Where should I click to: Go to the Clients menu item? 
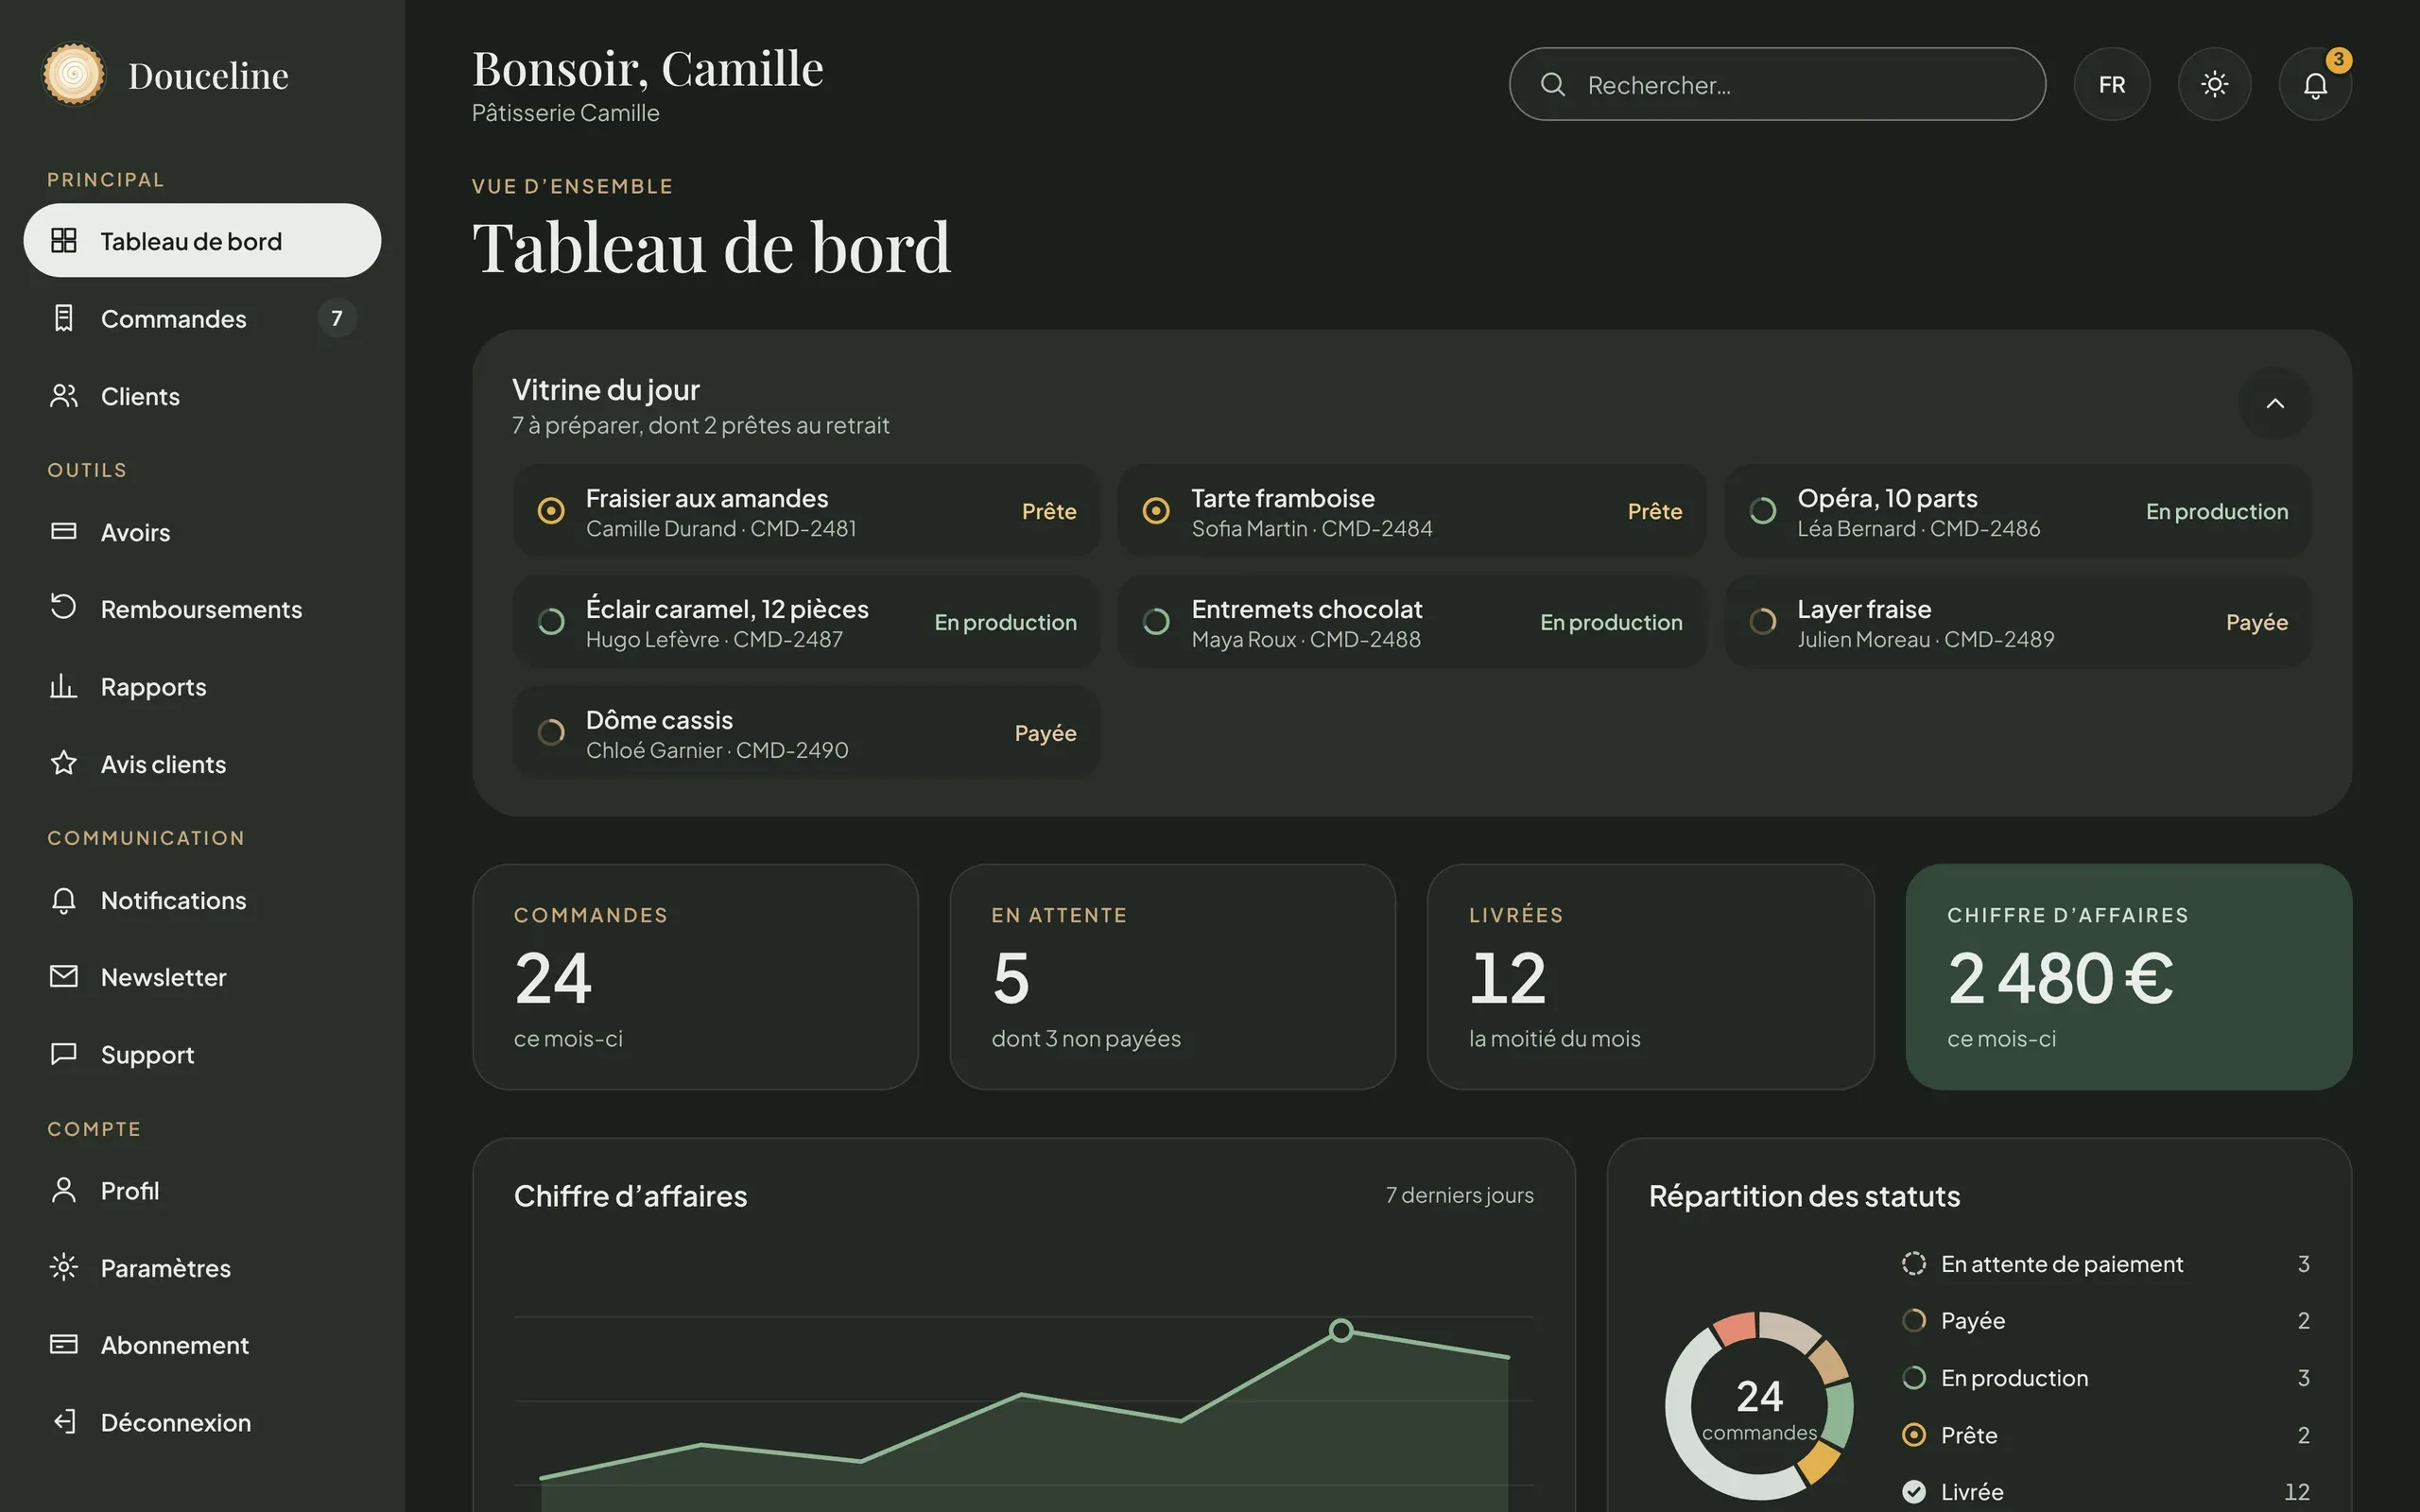coord(202,396)
